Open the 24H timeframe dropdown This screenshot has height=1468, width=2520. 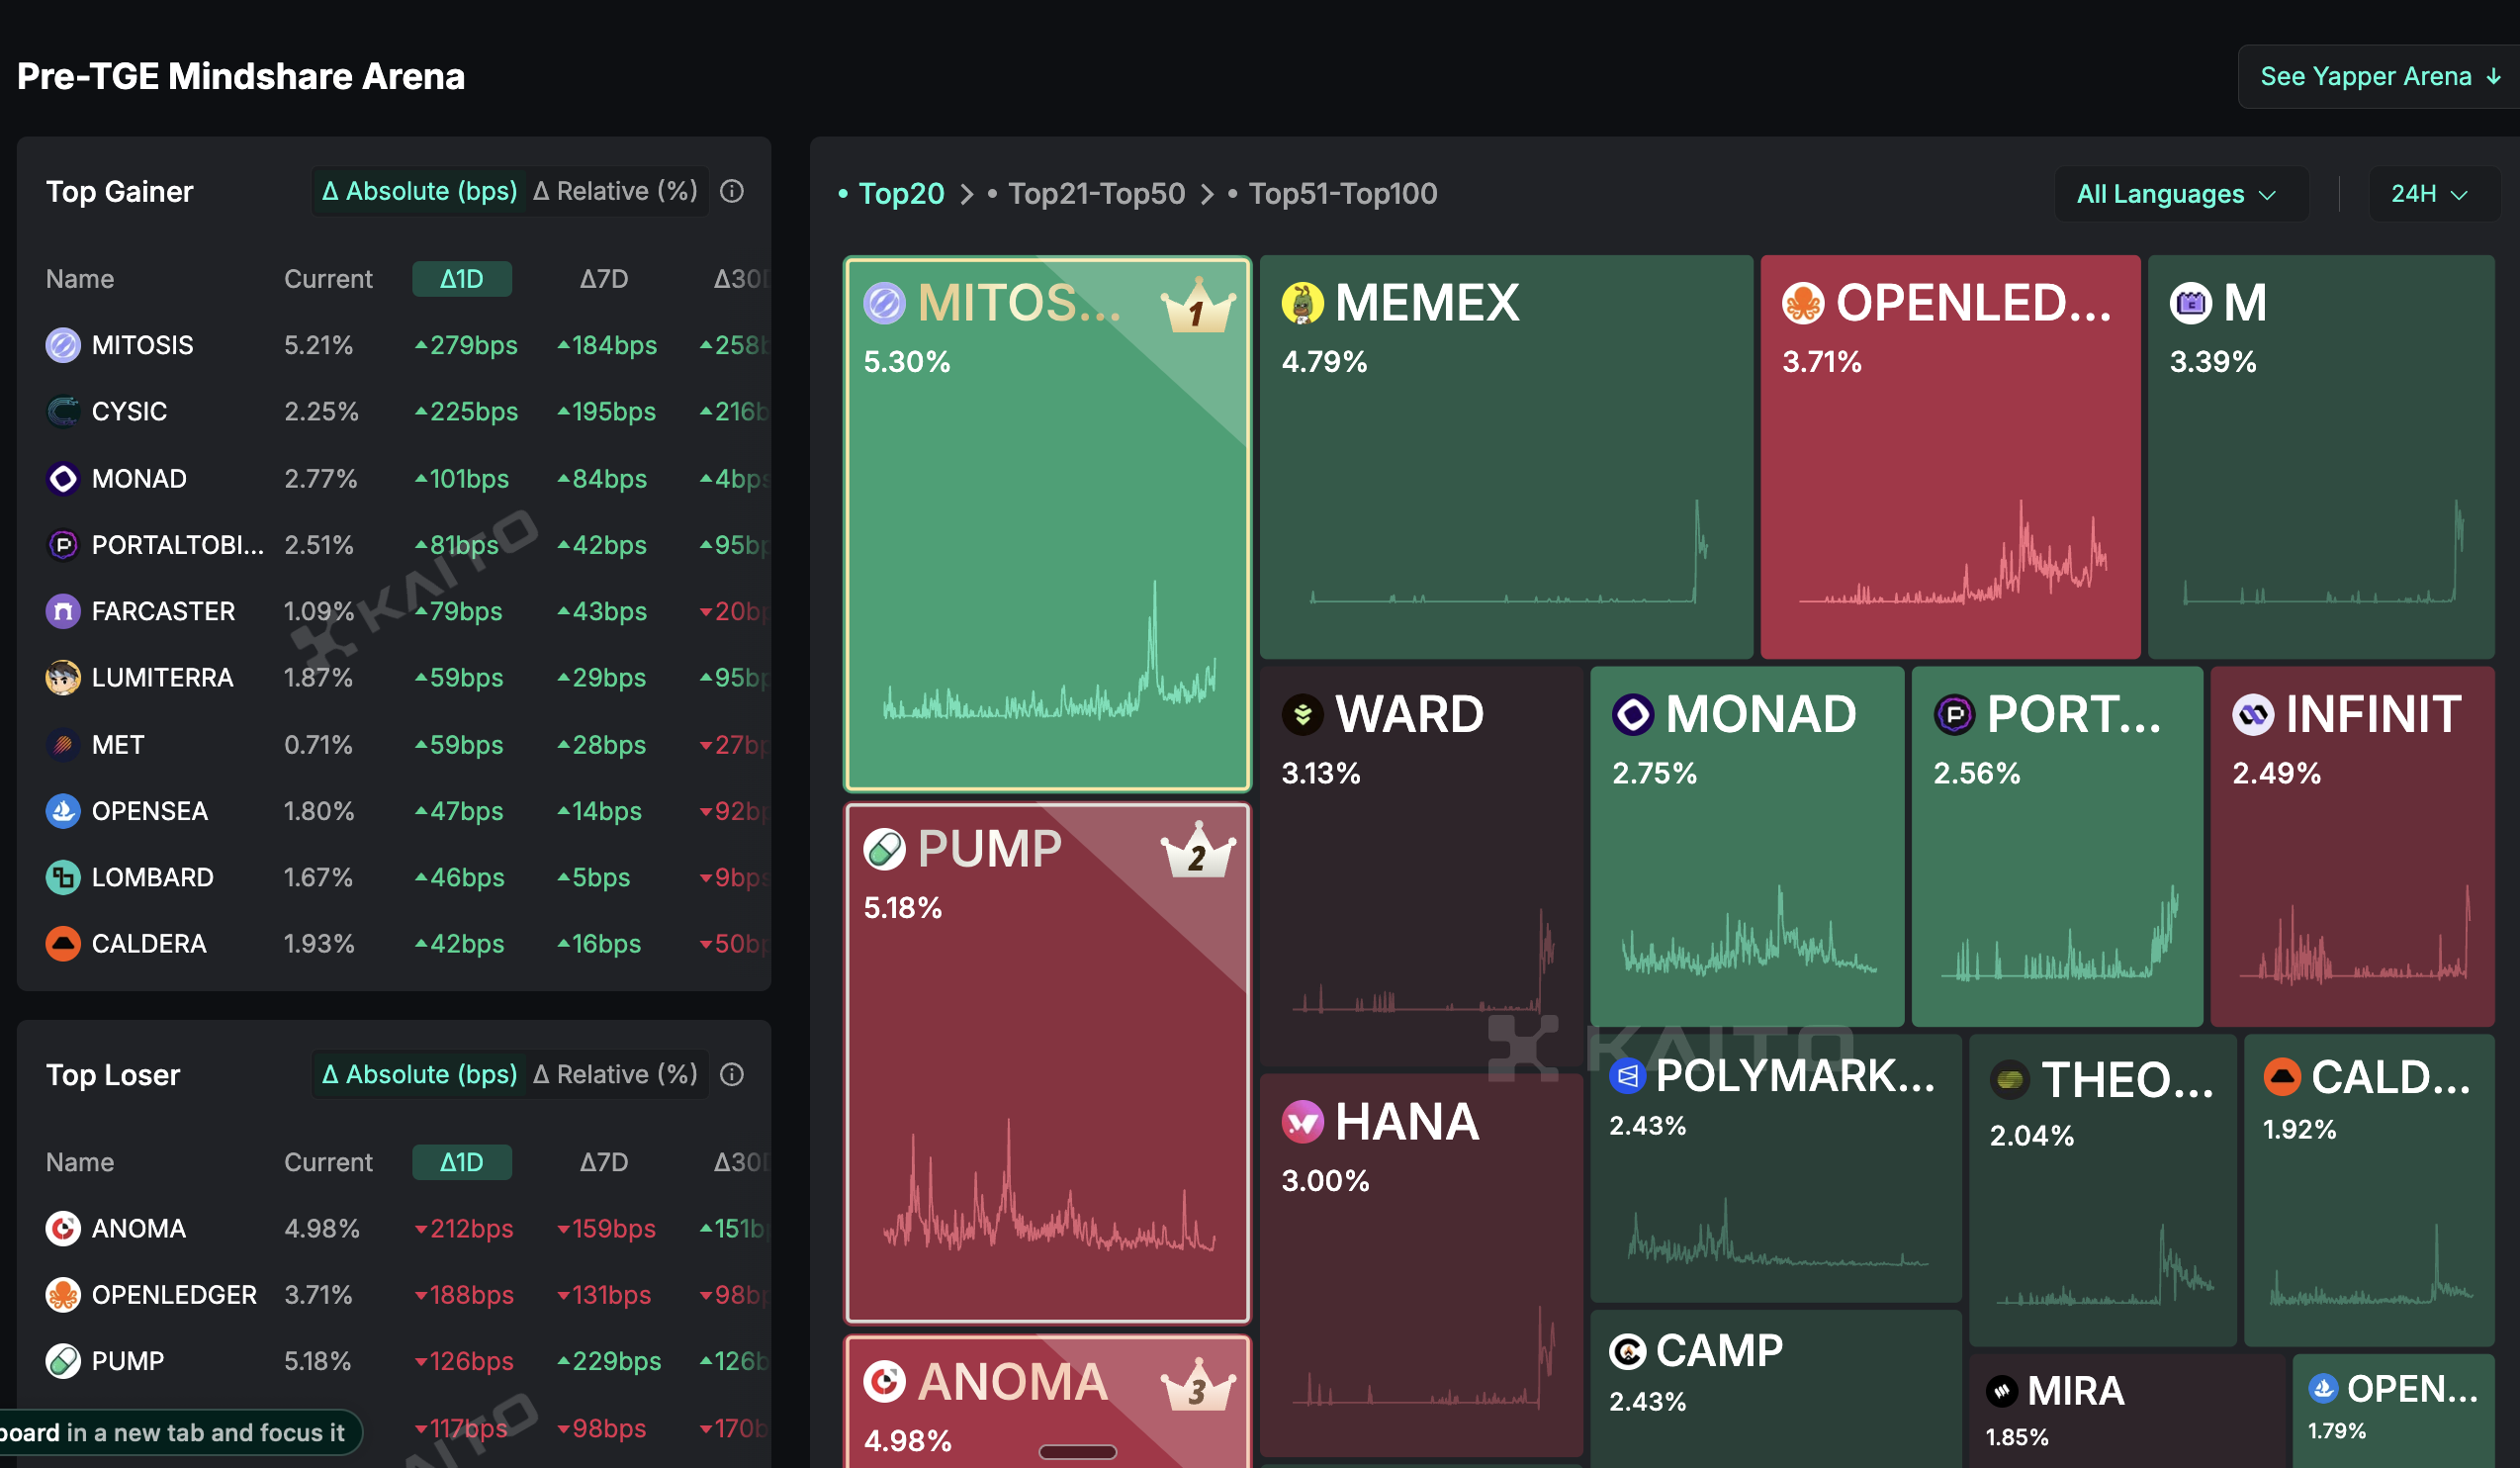[2433, 194]
